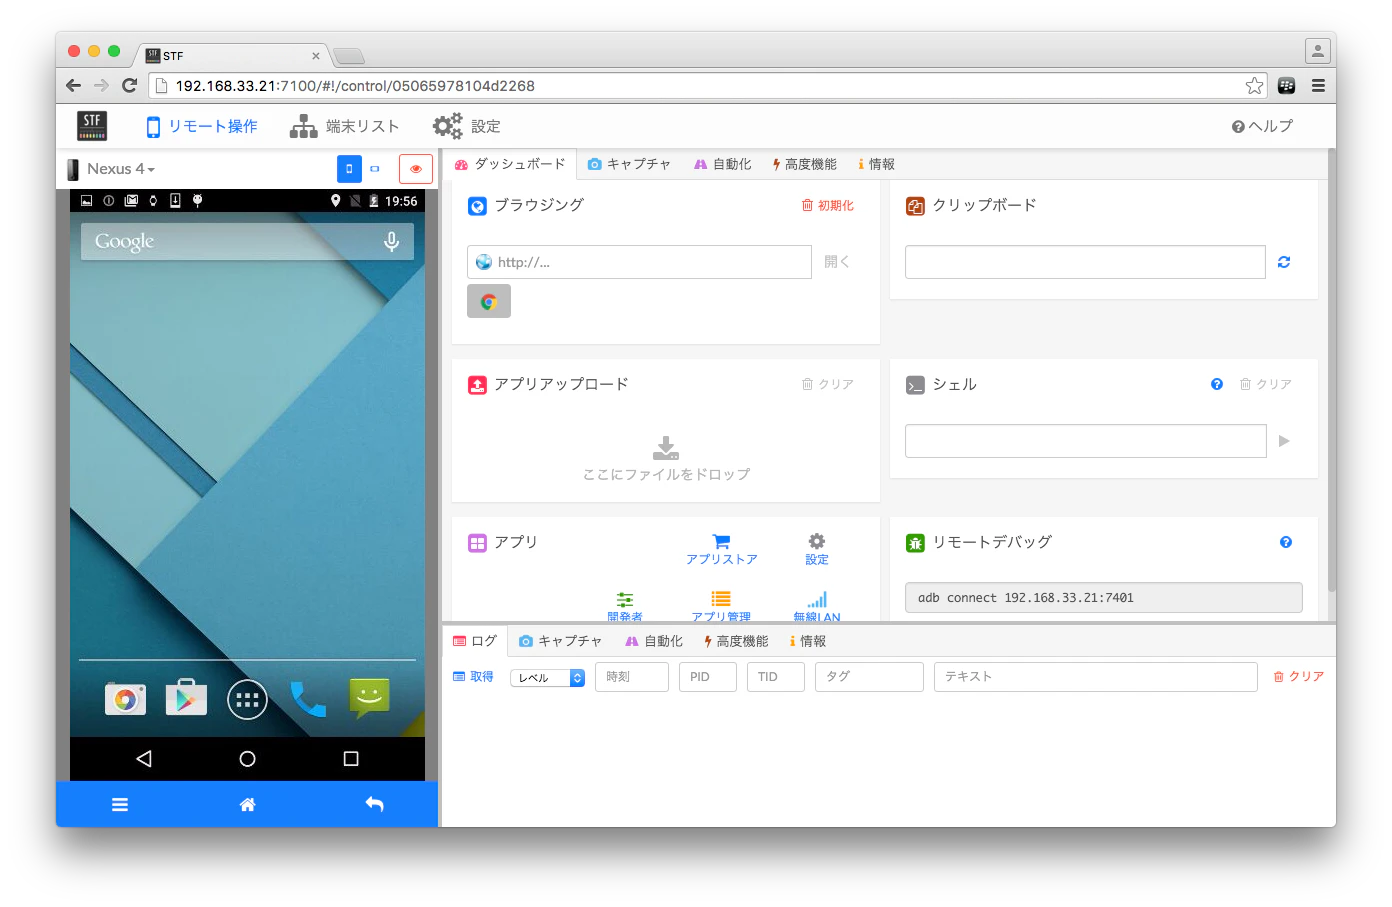The image size is (1392, 907).
Task: Open the レベル log level dropdown
Action: click(x=547, y=678)
